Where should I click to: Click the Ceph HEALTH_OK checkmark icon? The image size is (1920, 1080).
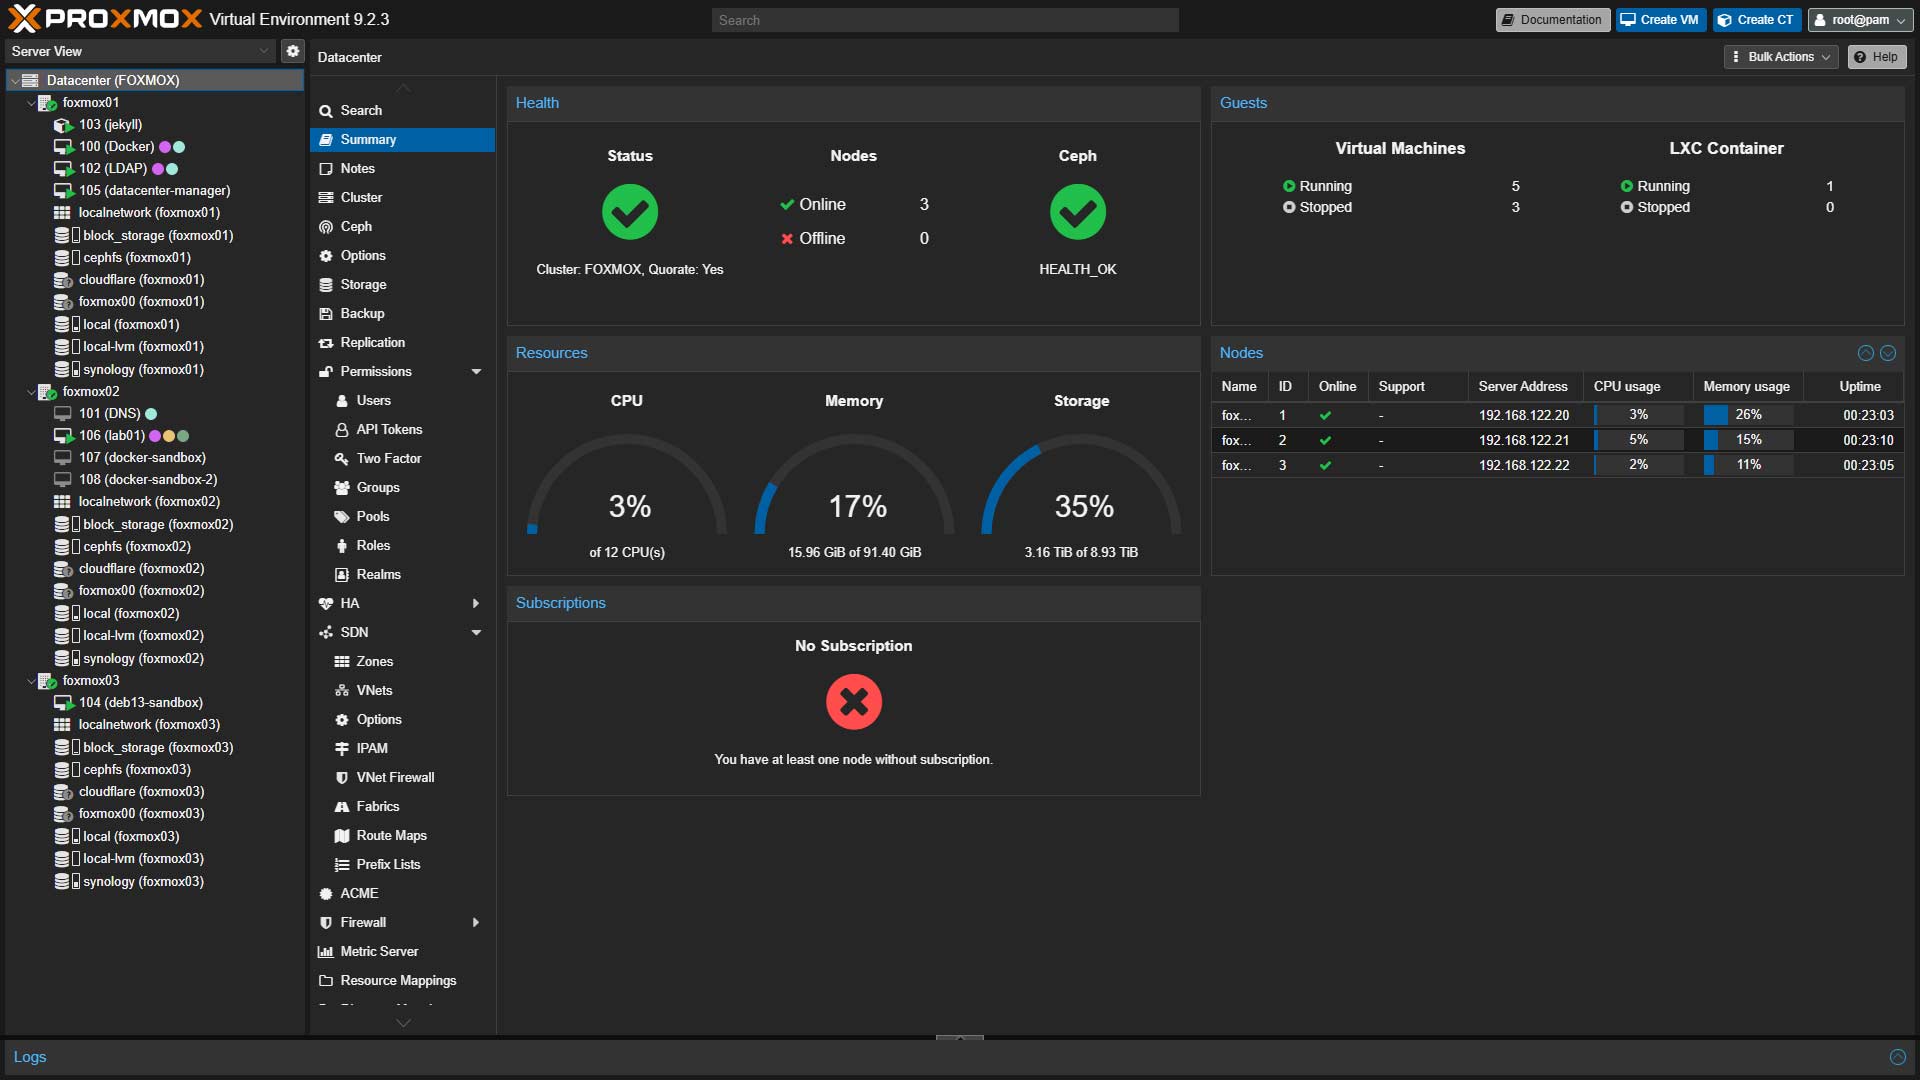(1078, 212)
